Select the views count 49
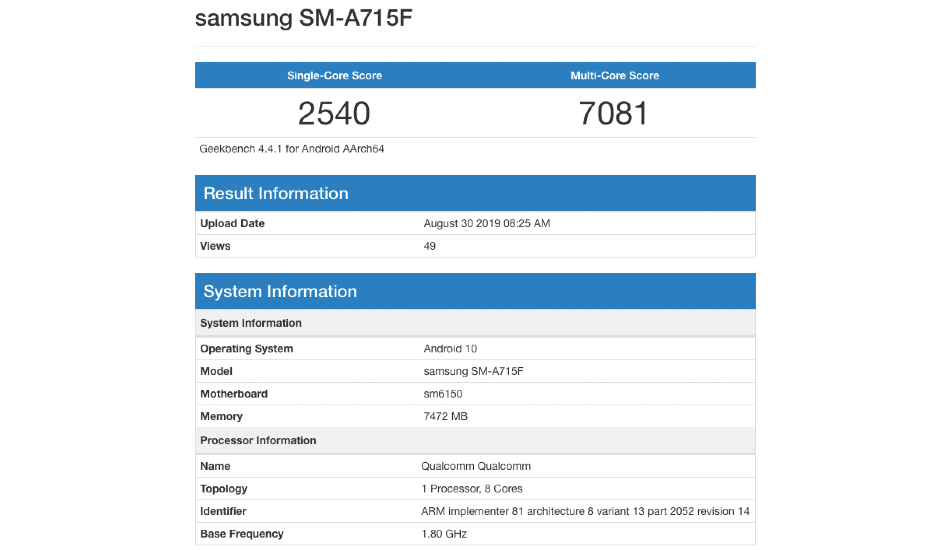The image size is (950, 550). [x=430, y=246]
